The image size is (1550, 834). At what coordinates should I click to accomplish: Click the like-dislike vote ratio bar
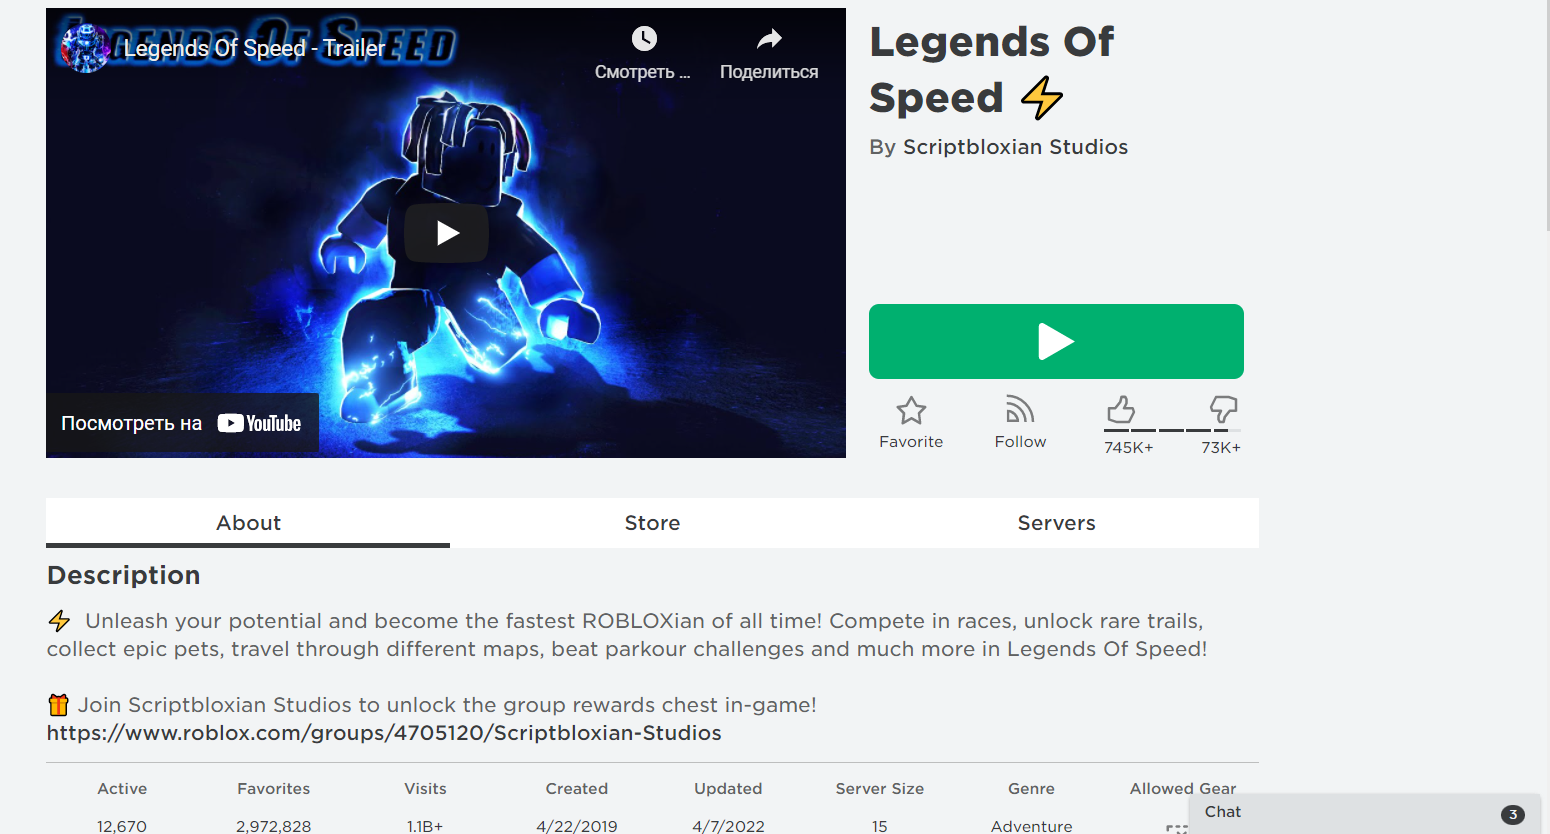coord(1172,430)
